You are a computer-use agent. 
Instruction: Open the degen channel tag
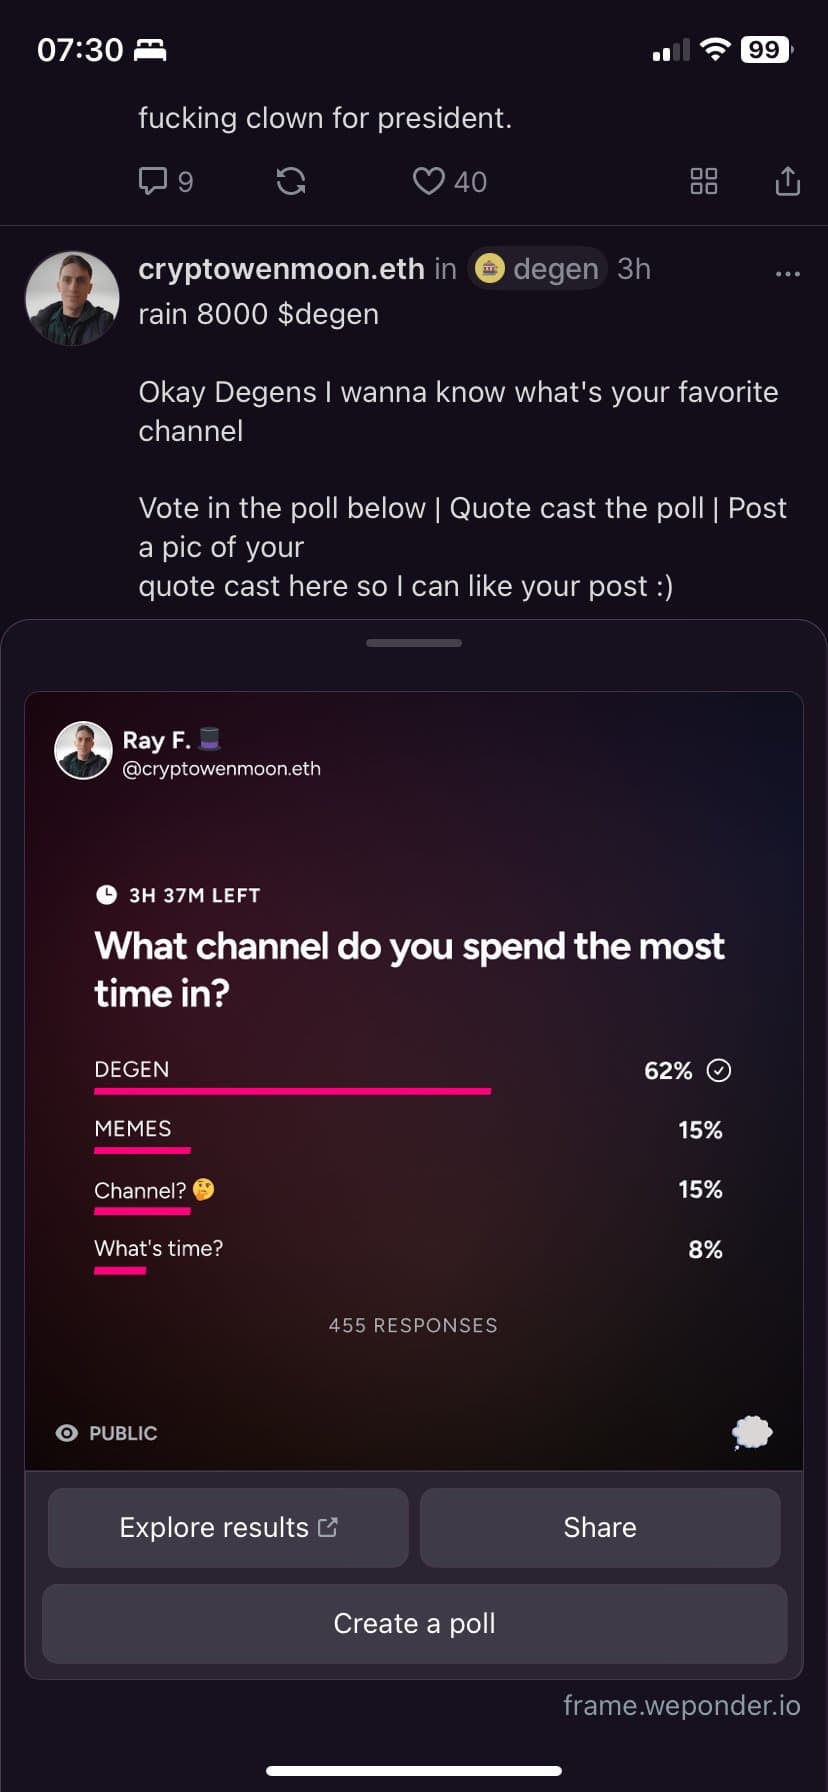click(538, 269)
